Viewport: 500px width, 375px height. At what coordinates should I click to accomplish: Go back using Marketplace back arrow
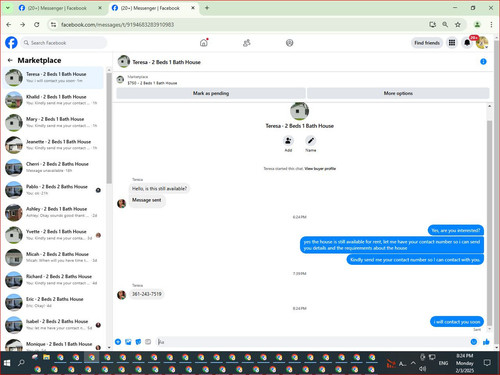10,60
